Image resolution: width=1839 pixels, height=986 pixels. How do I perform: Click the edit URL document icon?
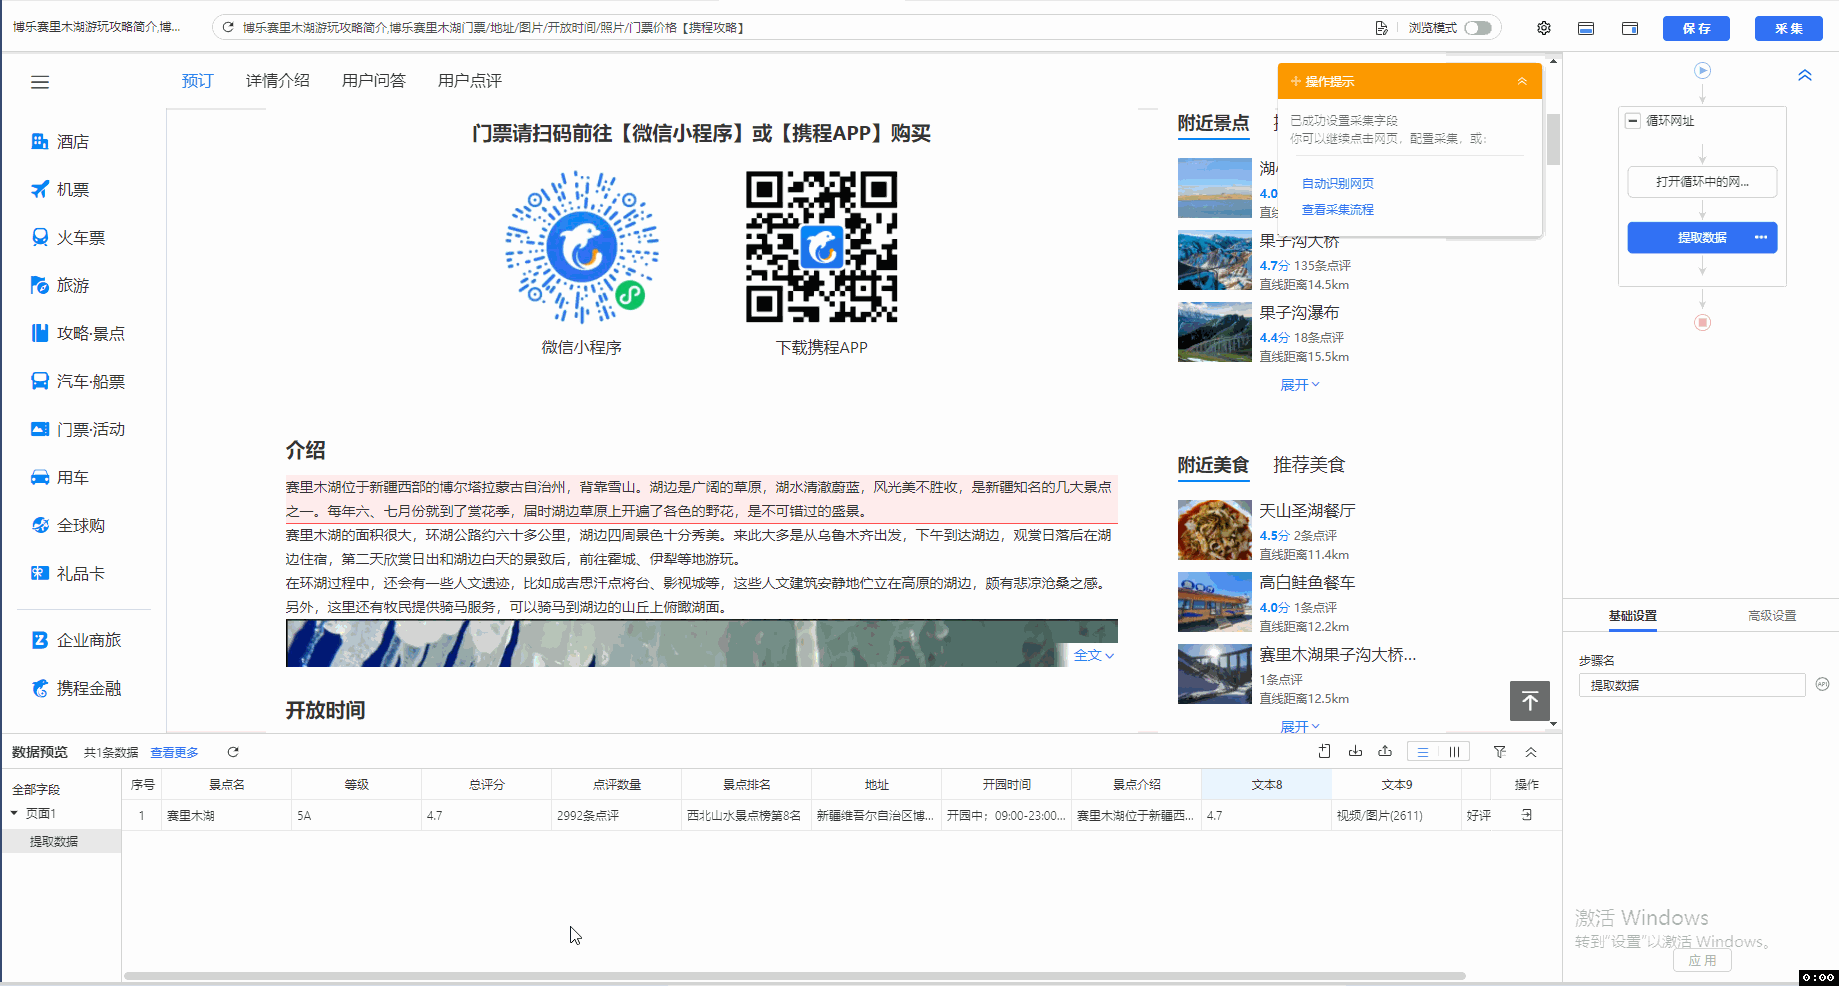click(1381, 28)
